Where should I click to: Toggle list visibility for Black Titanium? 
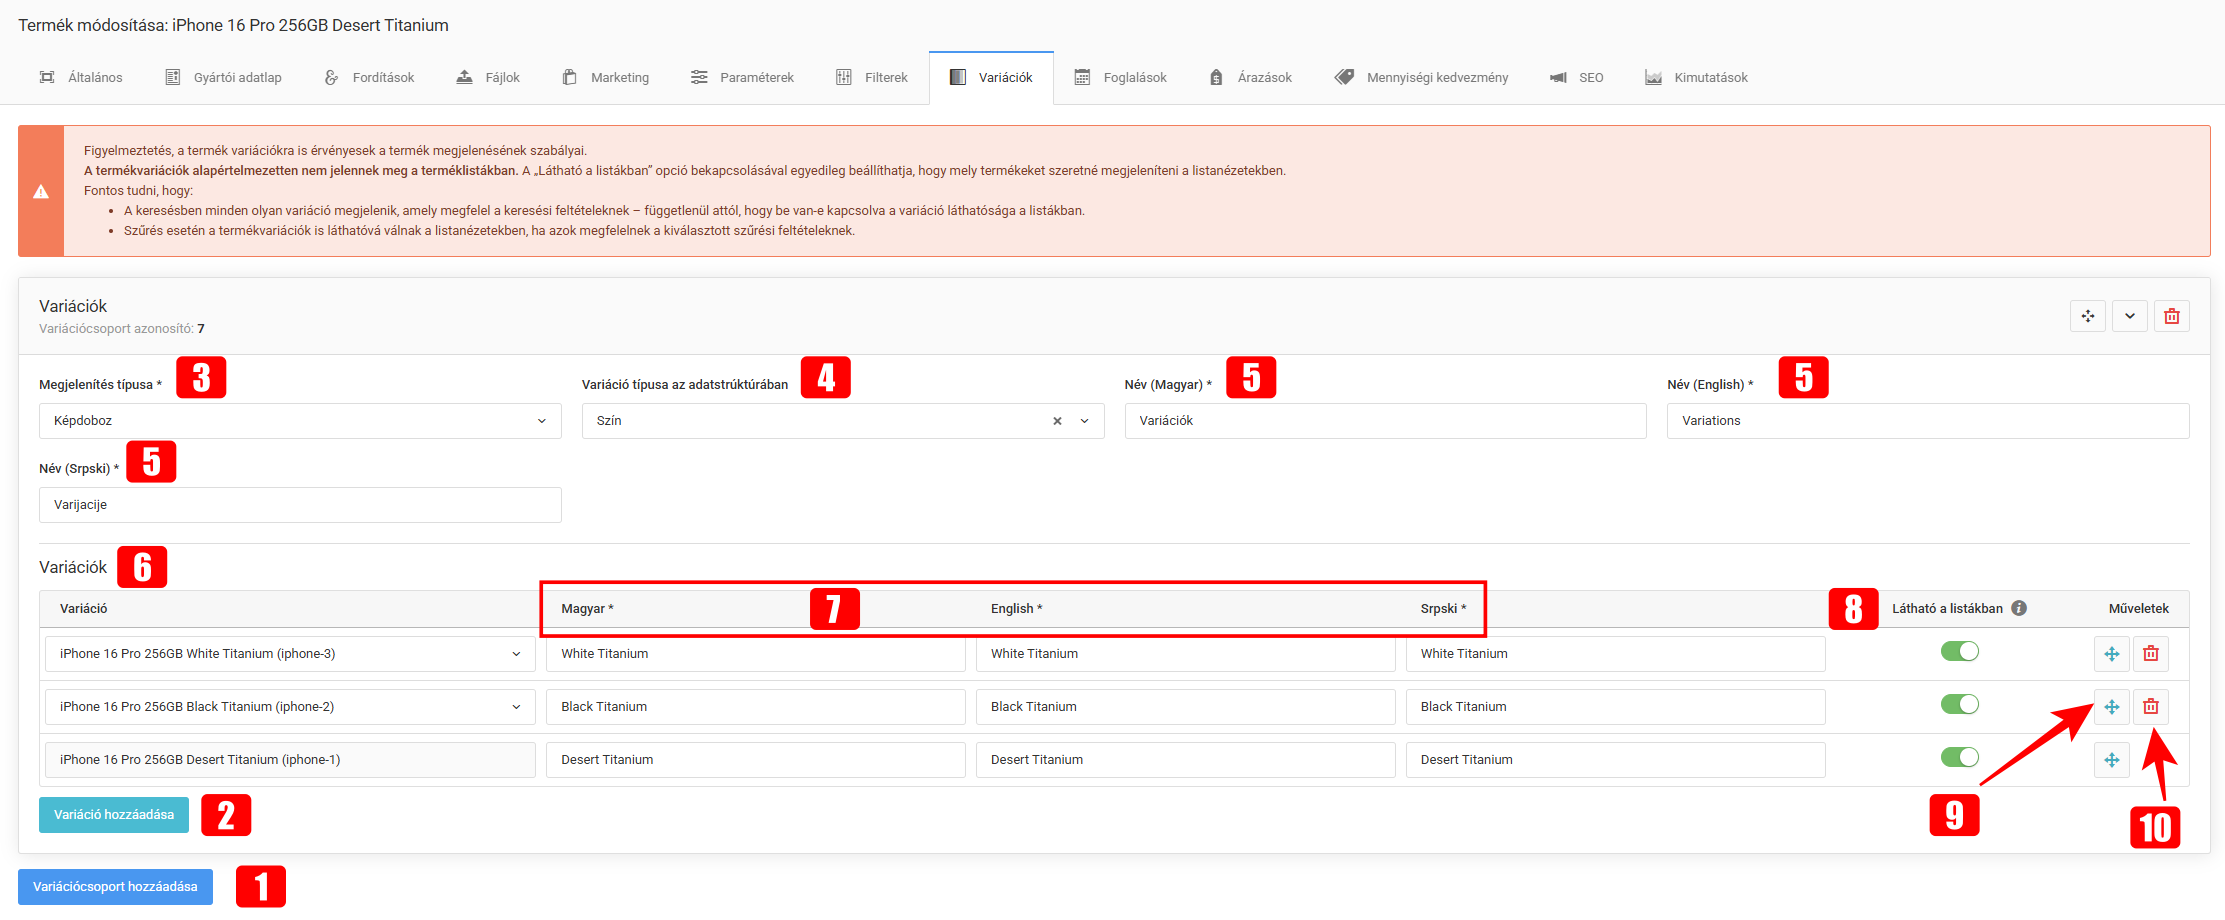[1959, 705]
